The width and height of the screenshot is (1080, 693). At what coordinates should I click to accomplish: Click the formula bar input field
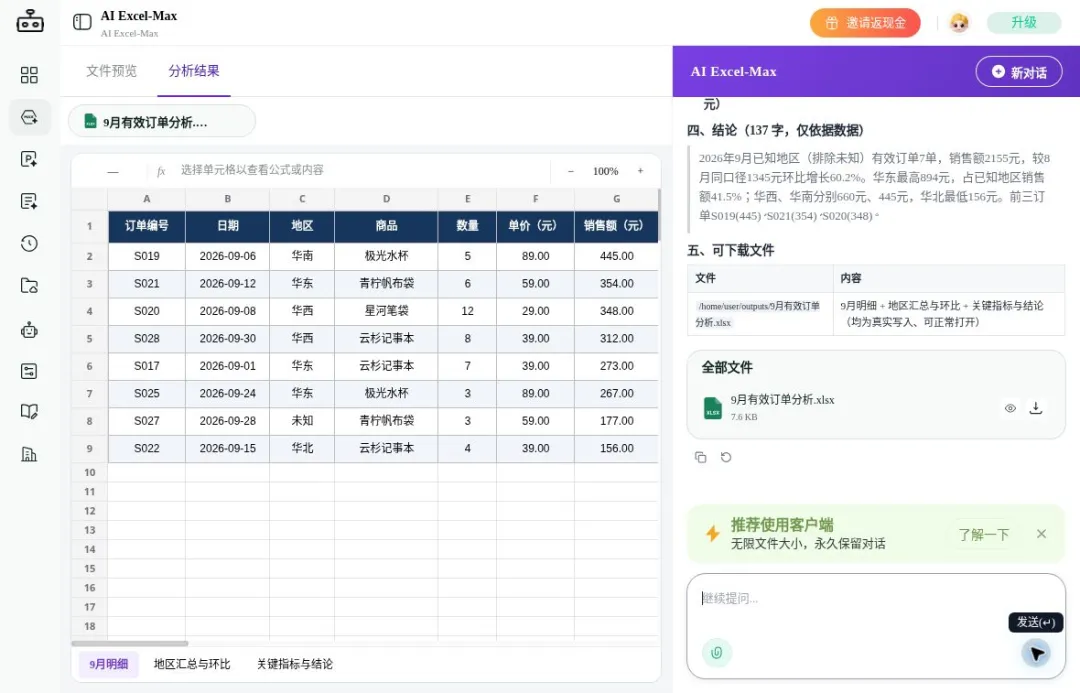(x=362, y=170)
